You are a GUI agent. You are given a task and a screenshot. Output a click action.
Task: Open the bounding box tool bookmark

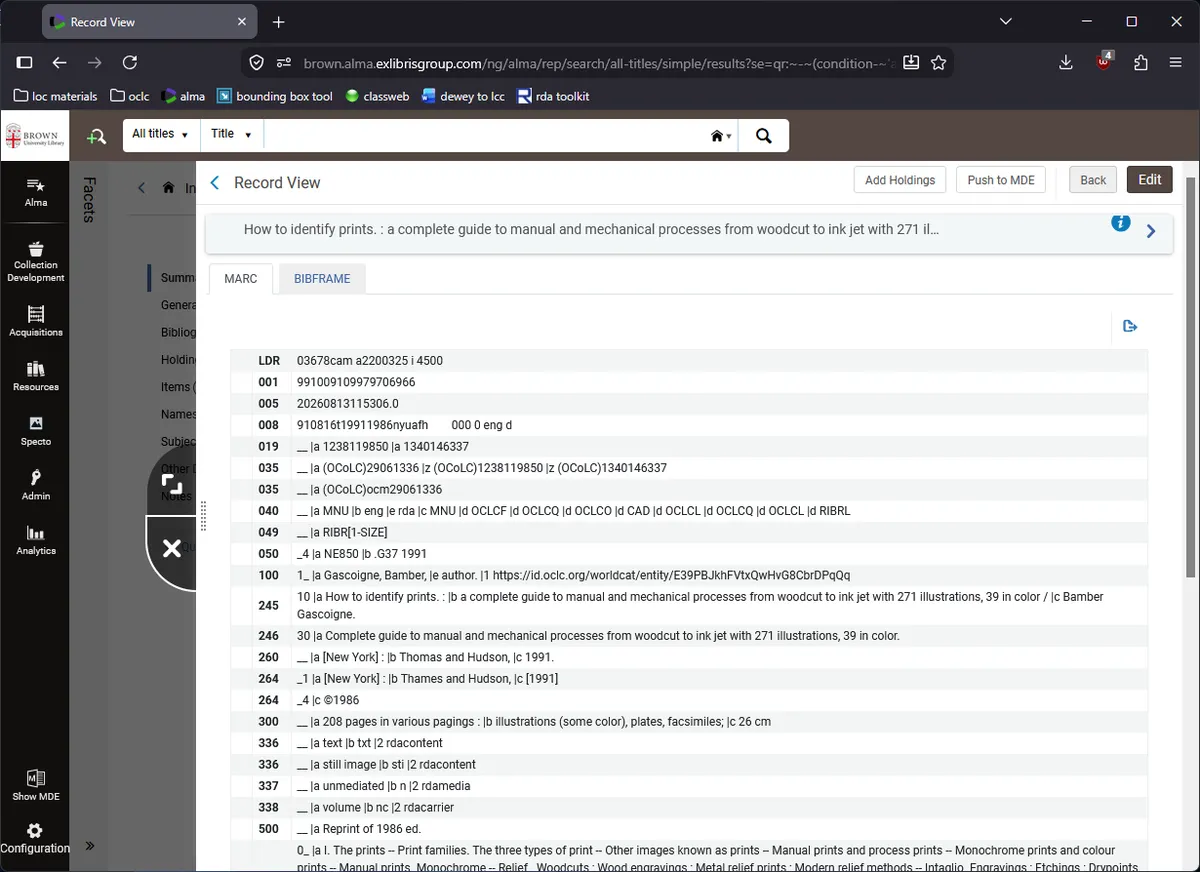click(x=275, y=96)
